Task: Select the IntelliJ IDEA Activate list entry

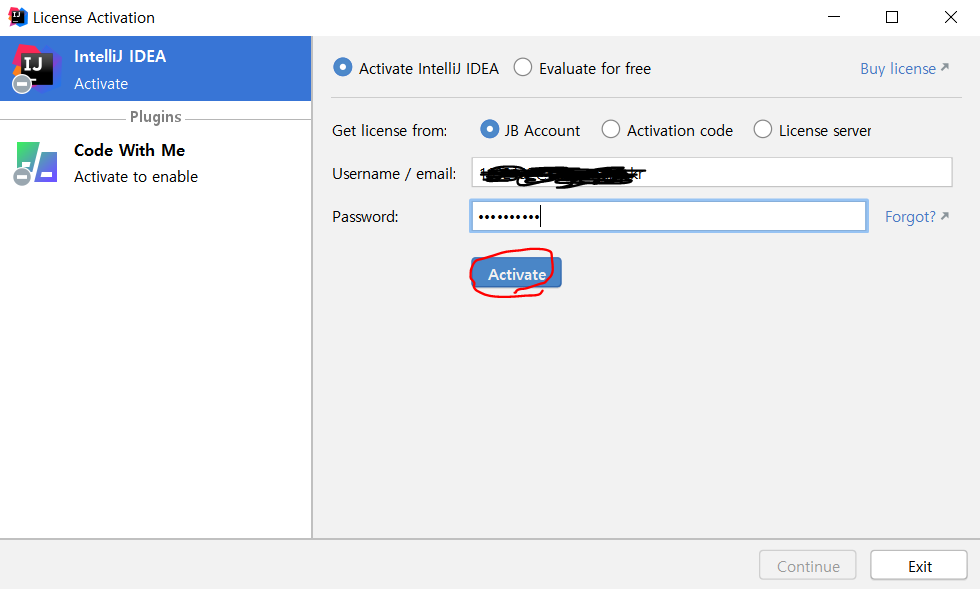Action: tap(156, 69)
